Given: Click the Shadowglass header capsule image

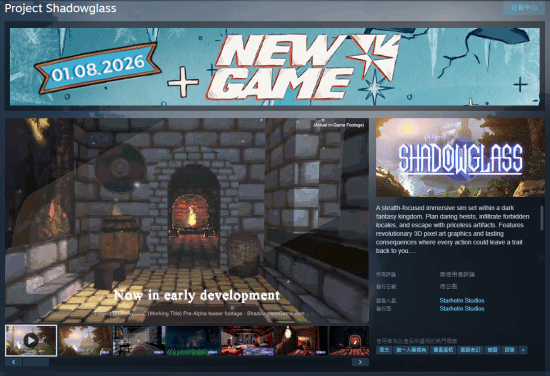Looking at the screenshot, I should [x=460, y=157].
